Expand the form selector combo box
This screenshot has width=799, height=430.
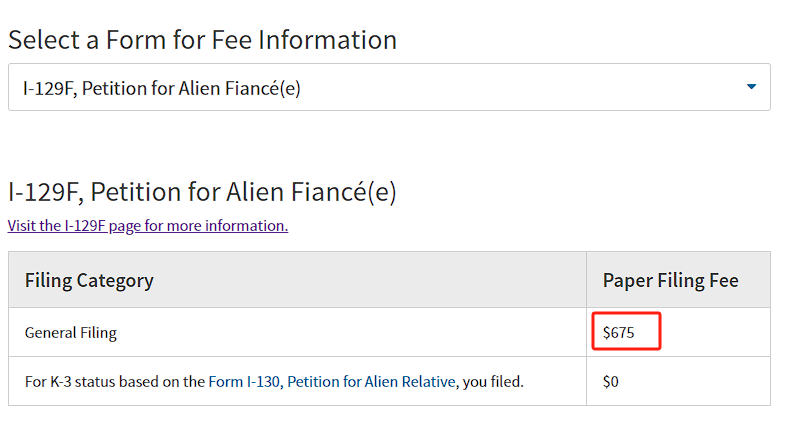(x=389, y=87)
